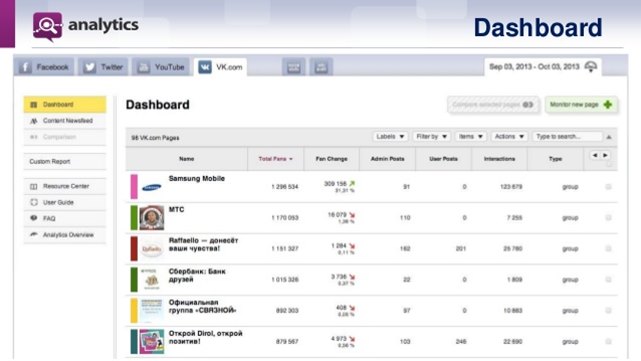Screen dimensions: 641x361
Task: Sort by User Posts column
Action: click(444, 159)
